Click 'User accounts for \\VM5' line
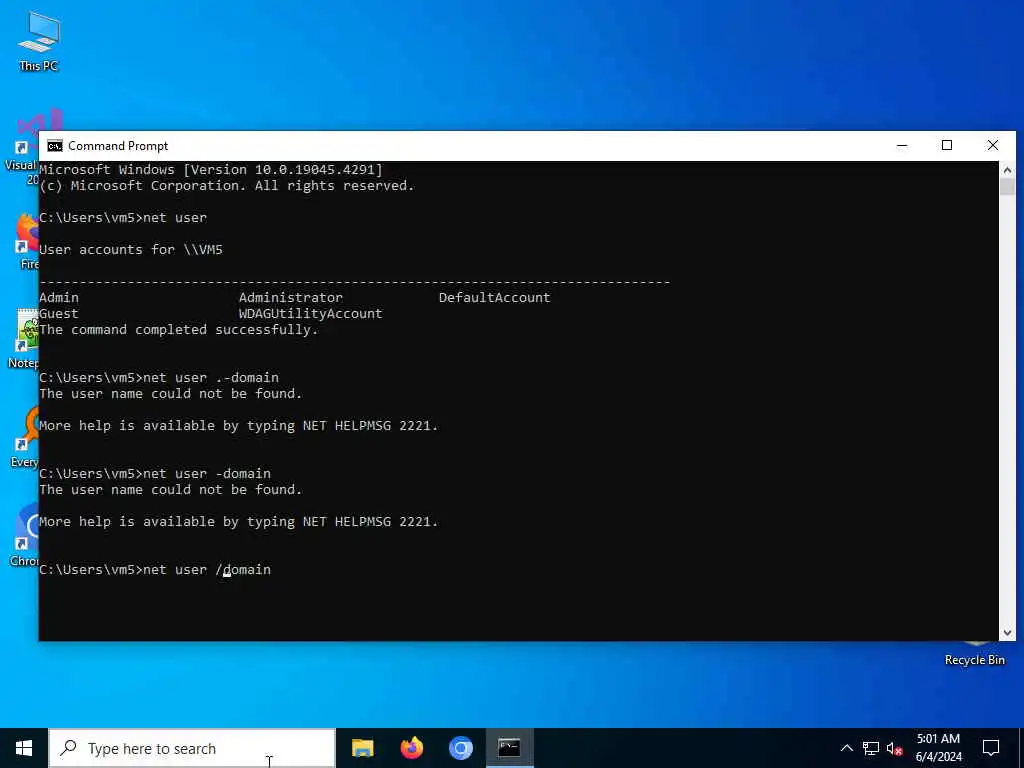Viewport: 1024px width, 768px height. [131, 249]
